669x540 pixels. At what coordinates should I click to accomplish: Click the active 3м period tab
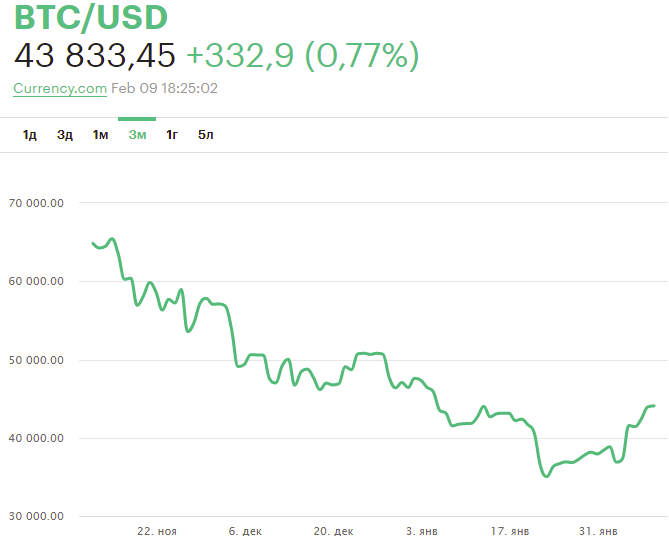137,135
